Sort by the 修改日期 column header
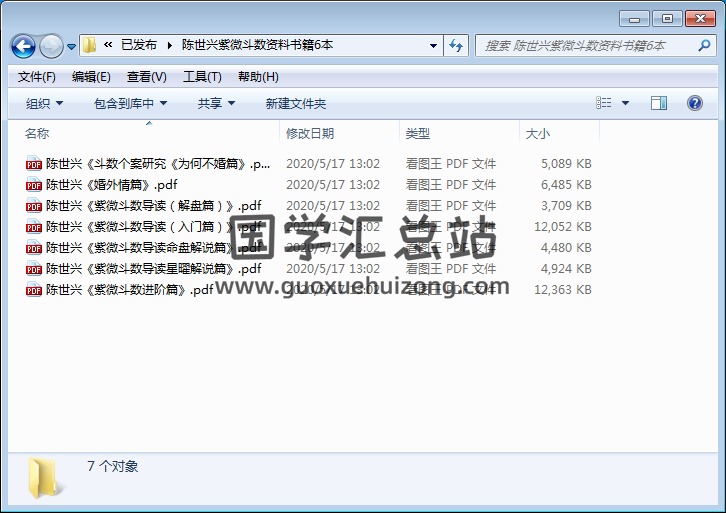Image resolution: width=726 pixels, height=513 pixels. (x=310, y=133)
